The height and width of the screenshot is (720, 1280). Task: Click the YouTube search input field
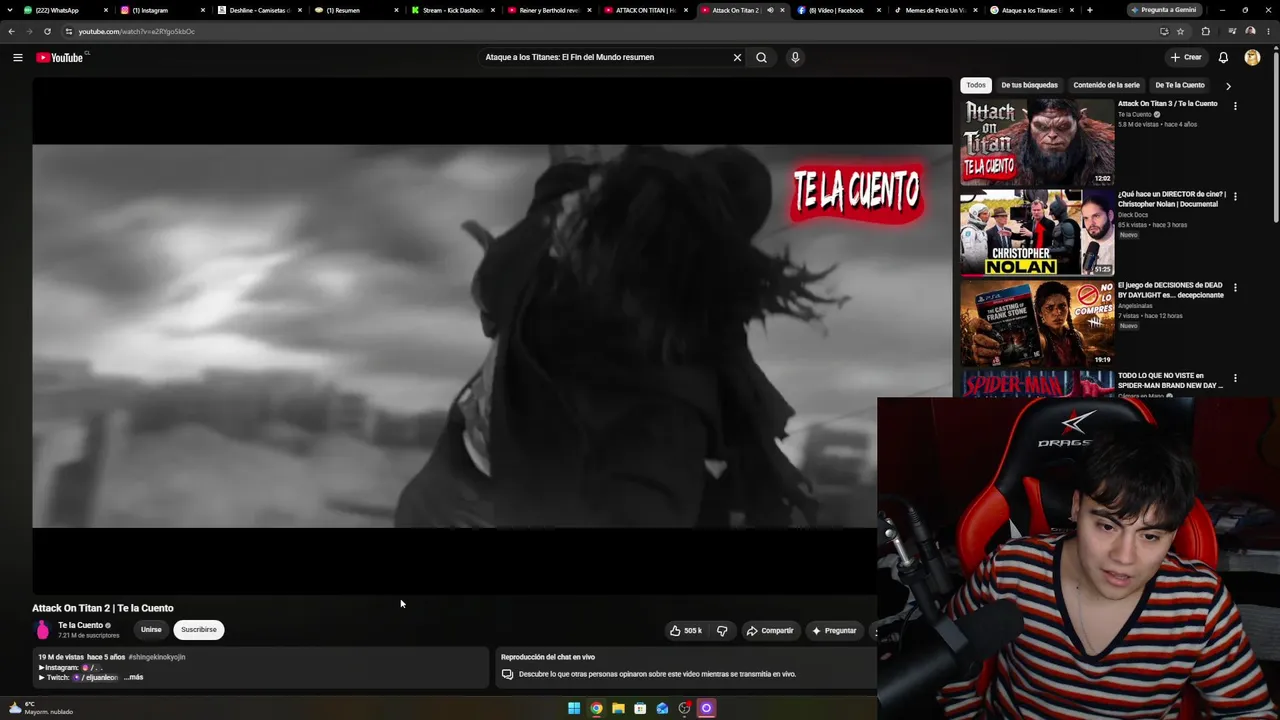(x=606, y=58)
